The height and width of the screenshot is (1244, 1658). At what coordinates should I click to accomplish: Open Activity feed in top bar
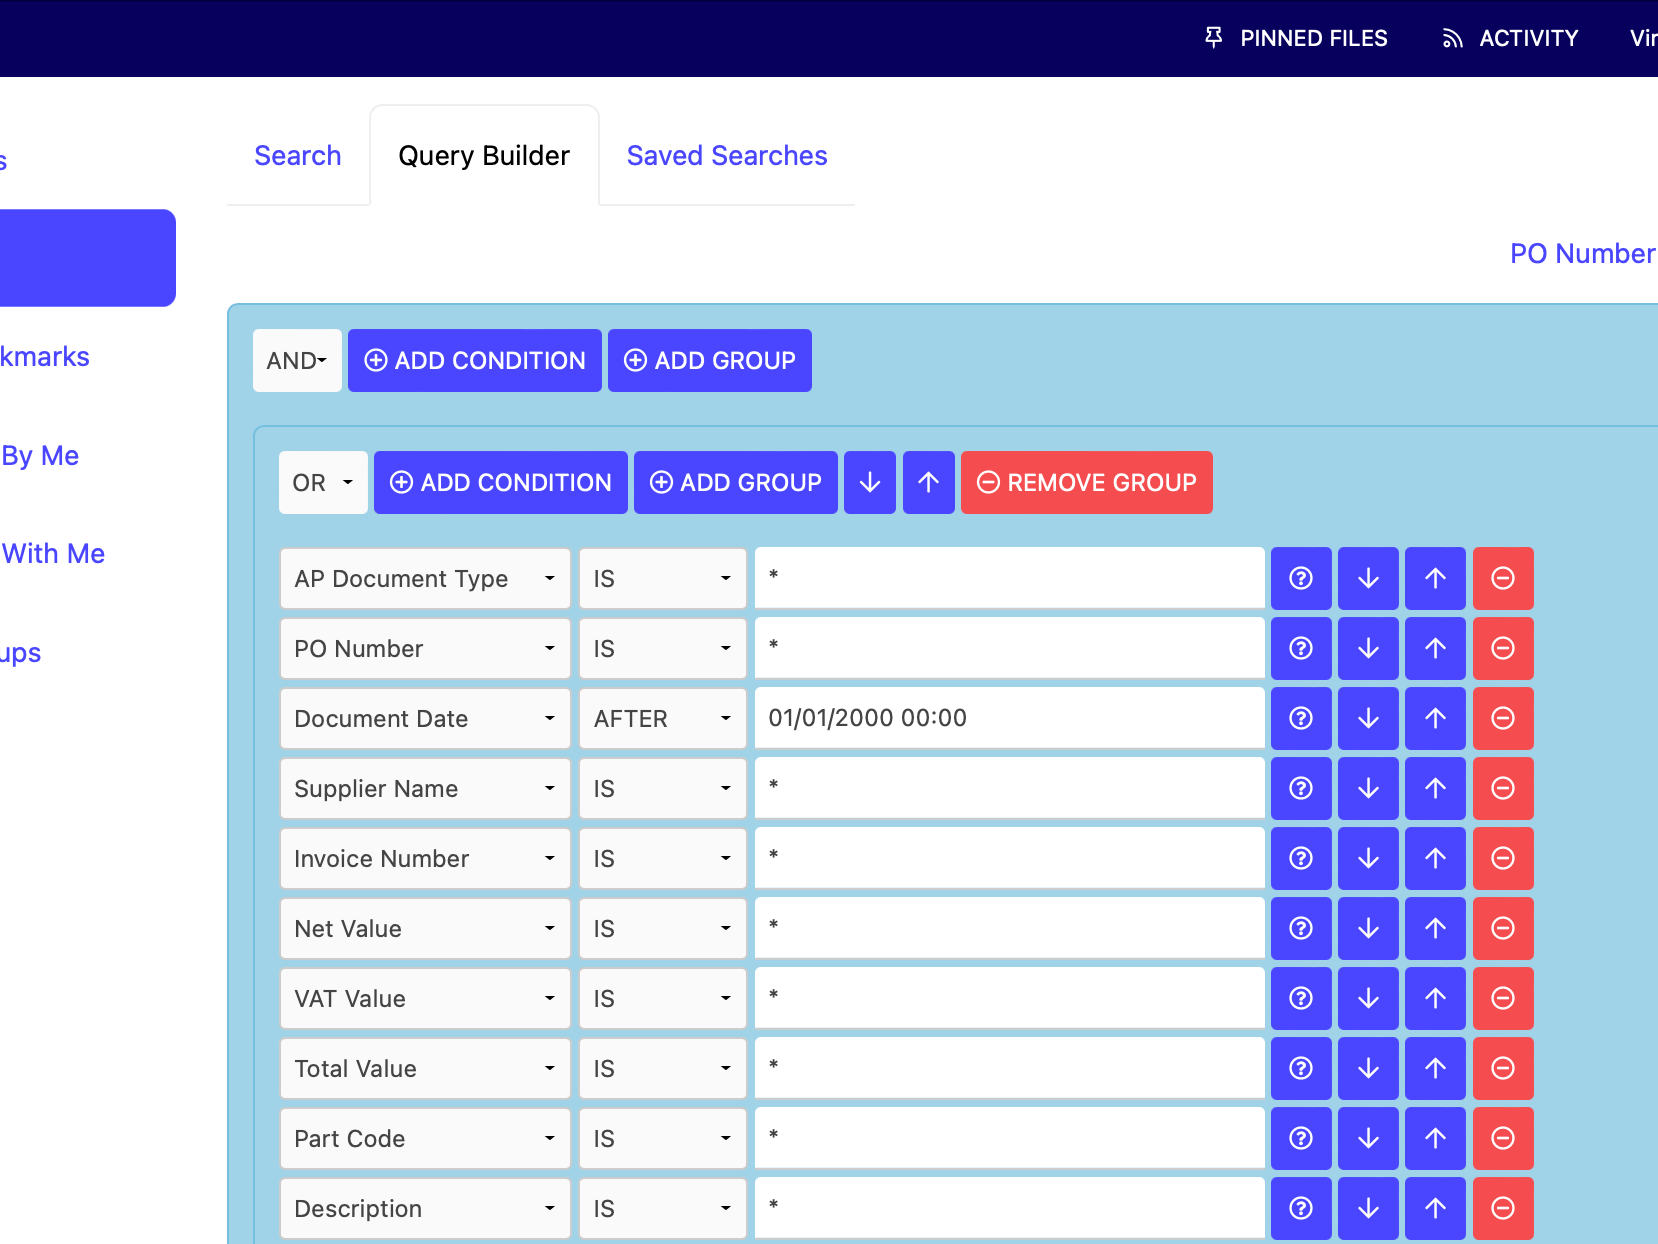(x=1510, y=38)
